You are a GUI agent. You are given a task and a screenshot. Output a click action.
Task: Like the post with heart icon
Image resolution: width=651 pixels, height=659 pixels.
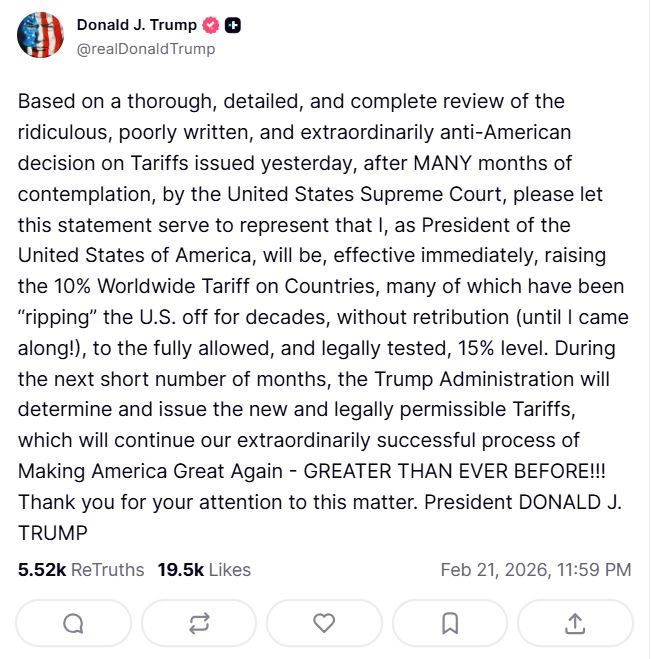(324, 623)
